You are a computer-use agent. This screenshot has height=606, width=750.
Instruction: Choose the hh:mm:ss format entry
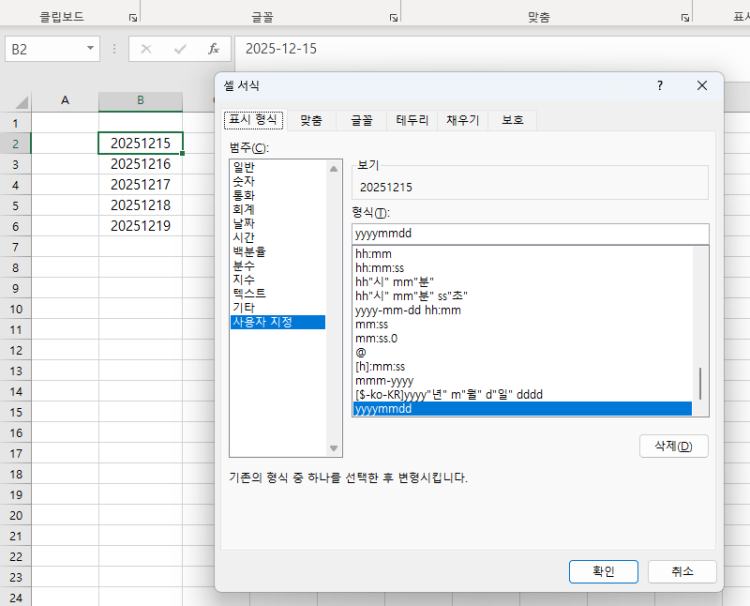pos(522,268)
